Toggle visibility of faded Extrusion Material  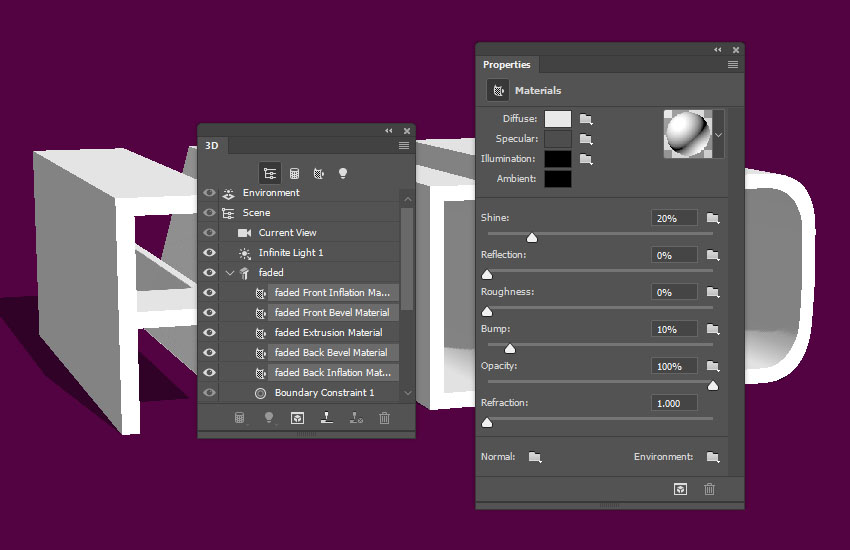(x=209, y=333)
